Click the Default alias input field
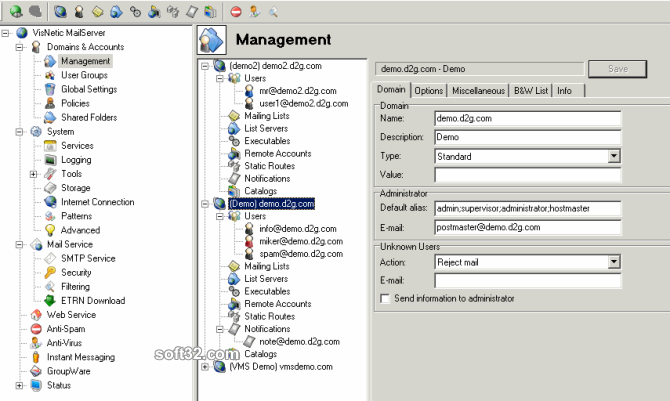Screen dimensions: 670x401 pos(527,208)
